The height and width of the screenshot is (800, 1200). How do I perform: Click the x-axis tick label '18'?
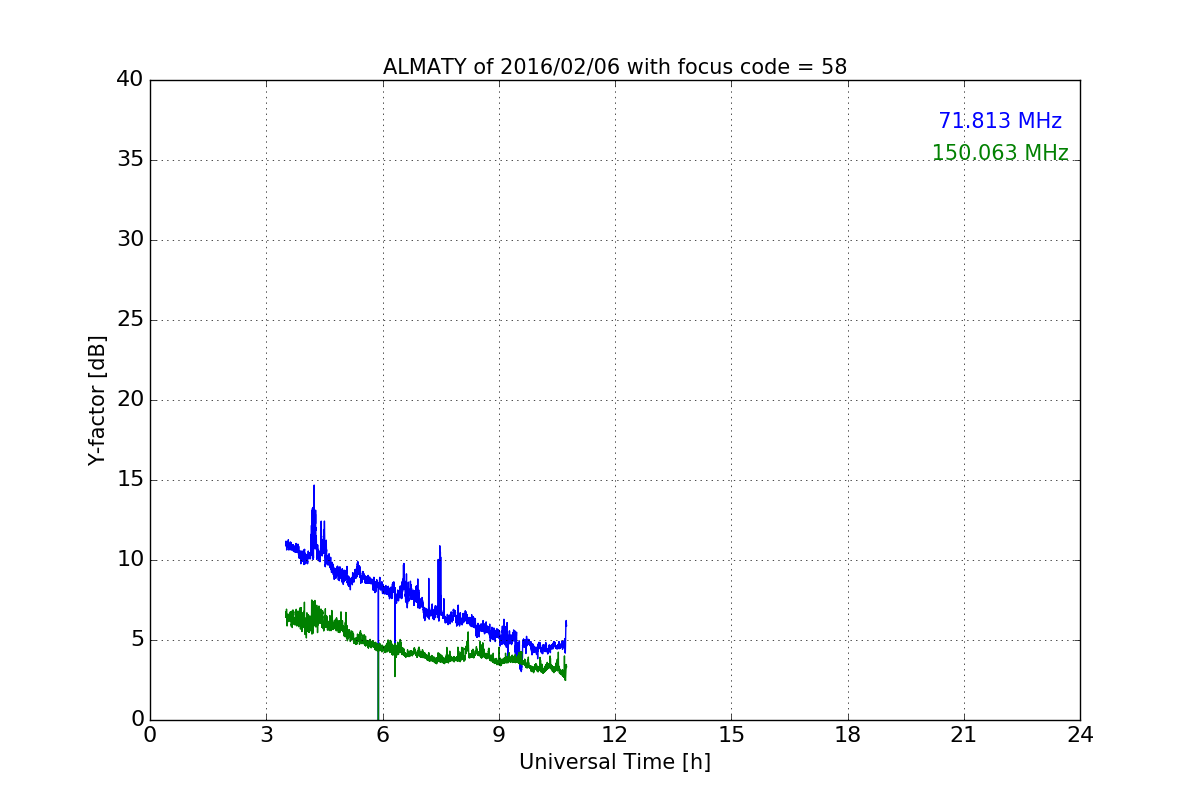pyautogui.click(x=848, y=735)
